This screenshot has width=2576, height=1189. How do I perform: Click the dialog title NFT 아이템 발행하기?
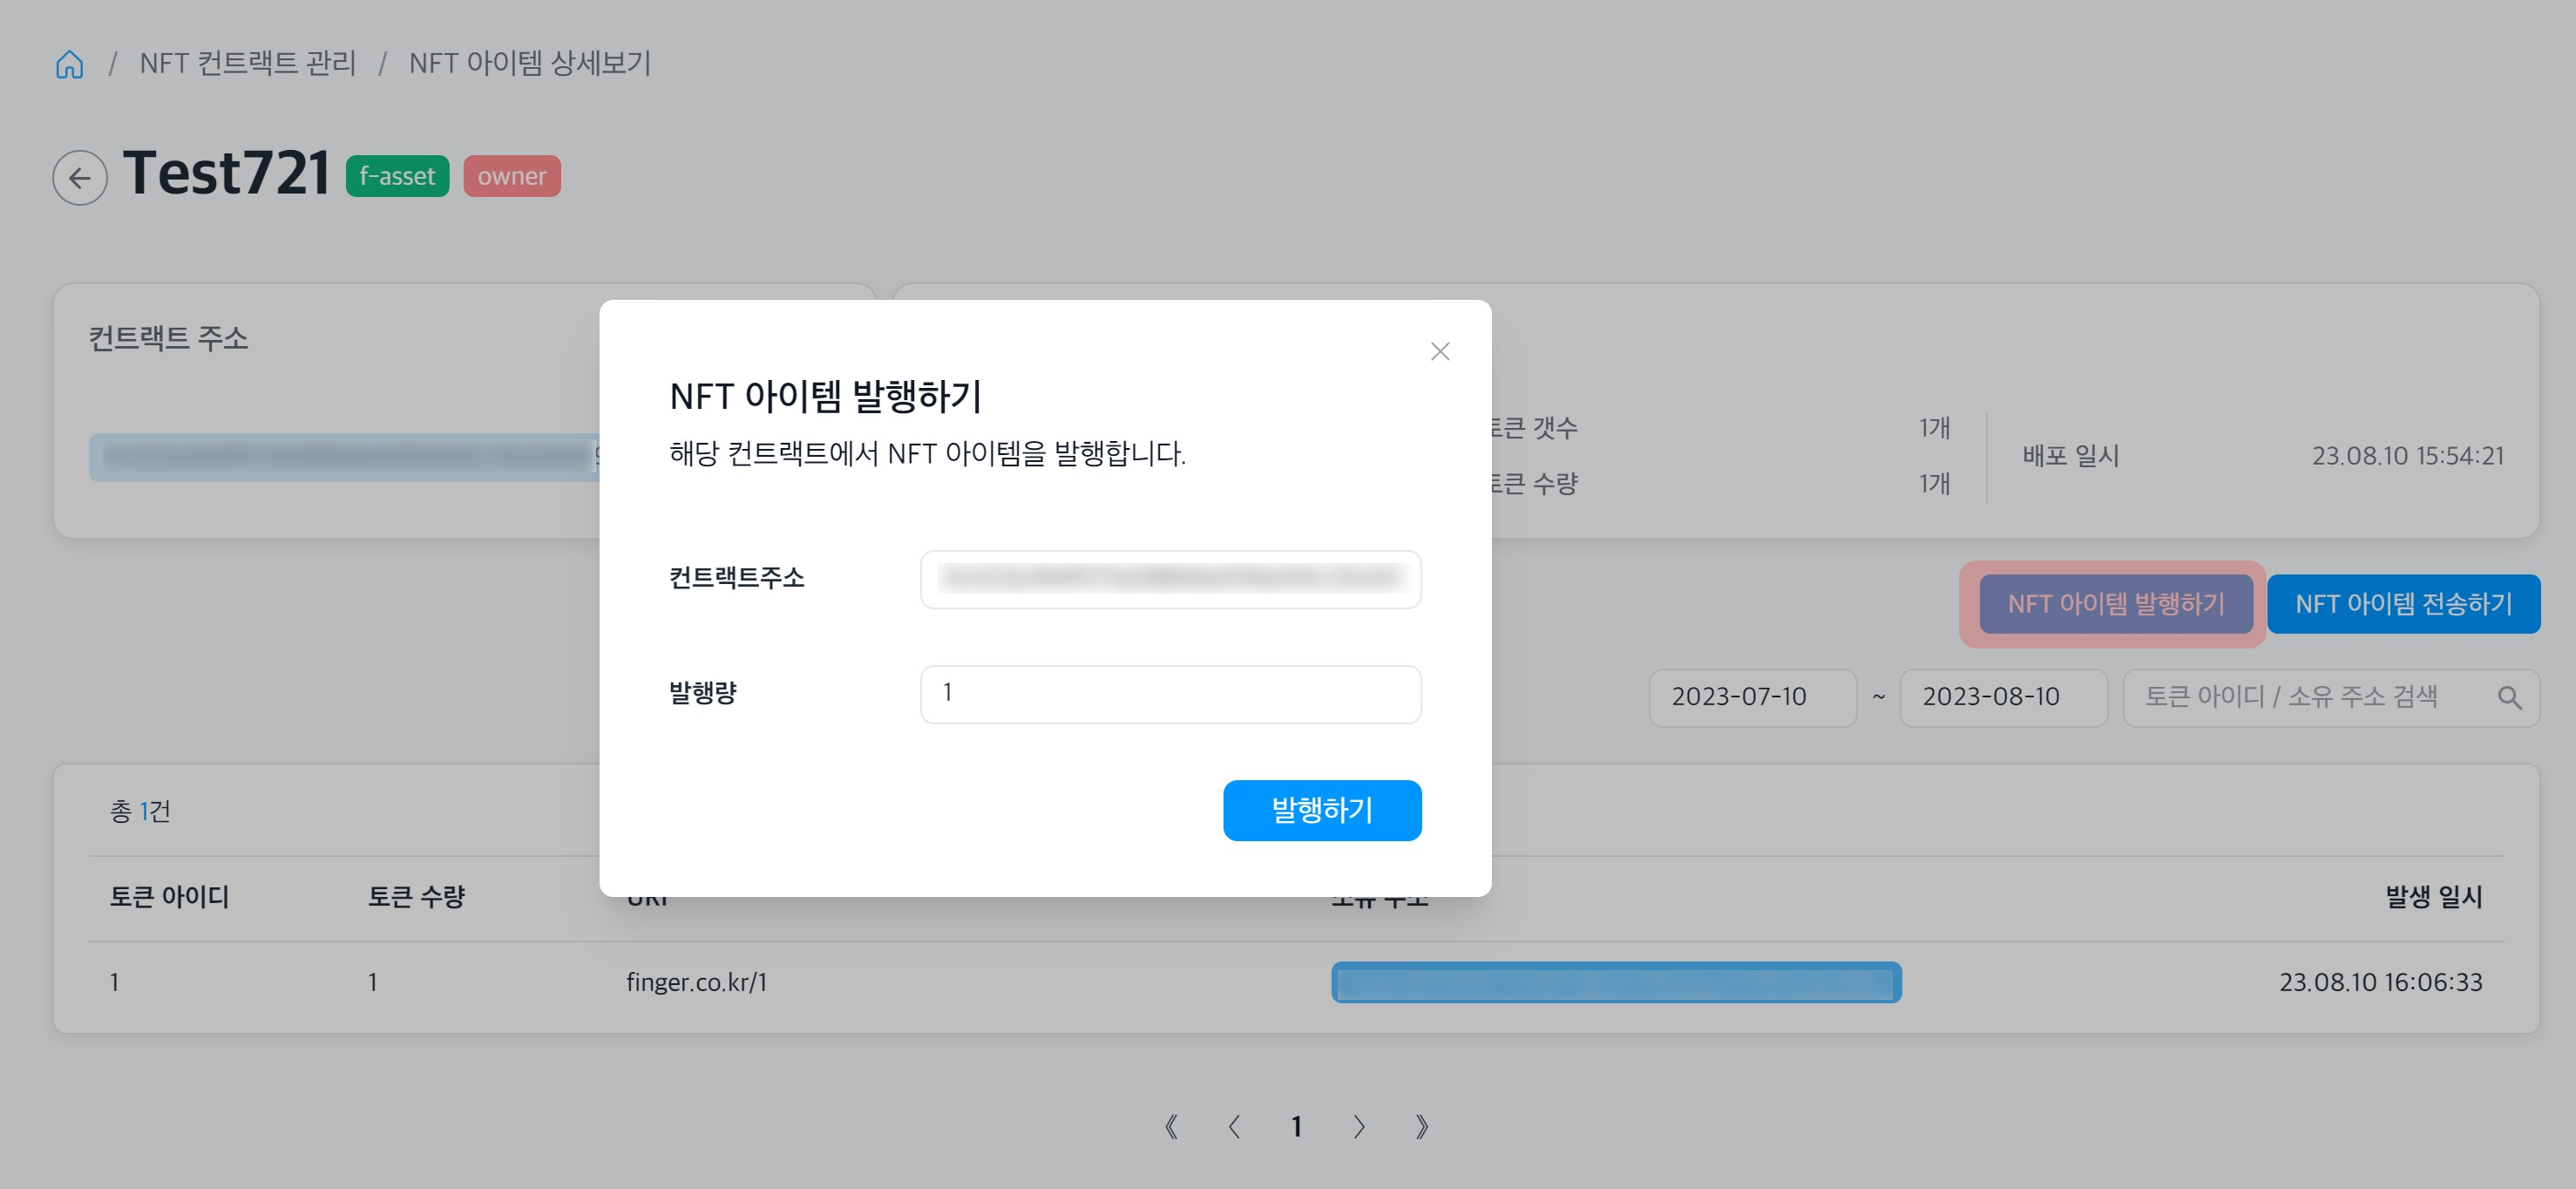point(825,396)
